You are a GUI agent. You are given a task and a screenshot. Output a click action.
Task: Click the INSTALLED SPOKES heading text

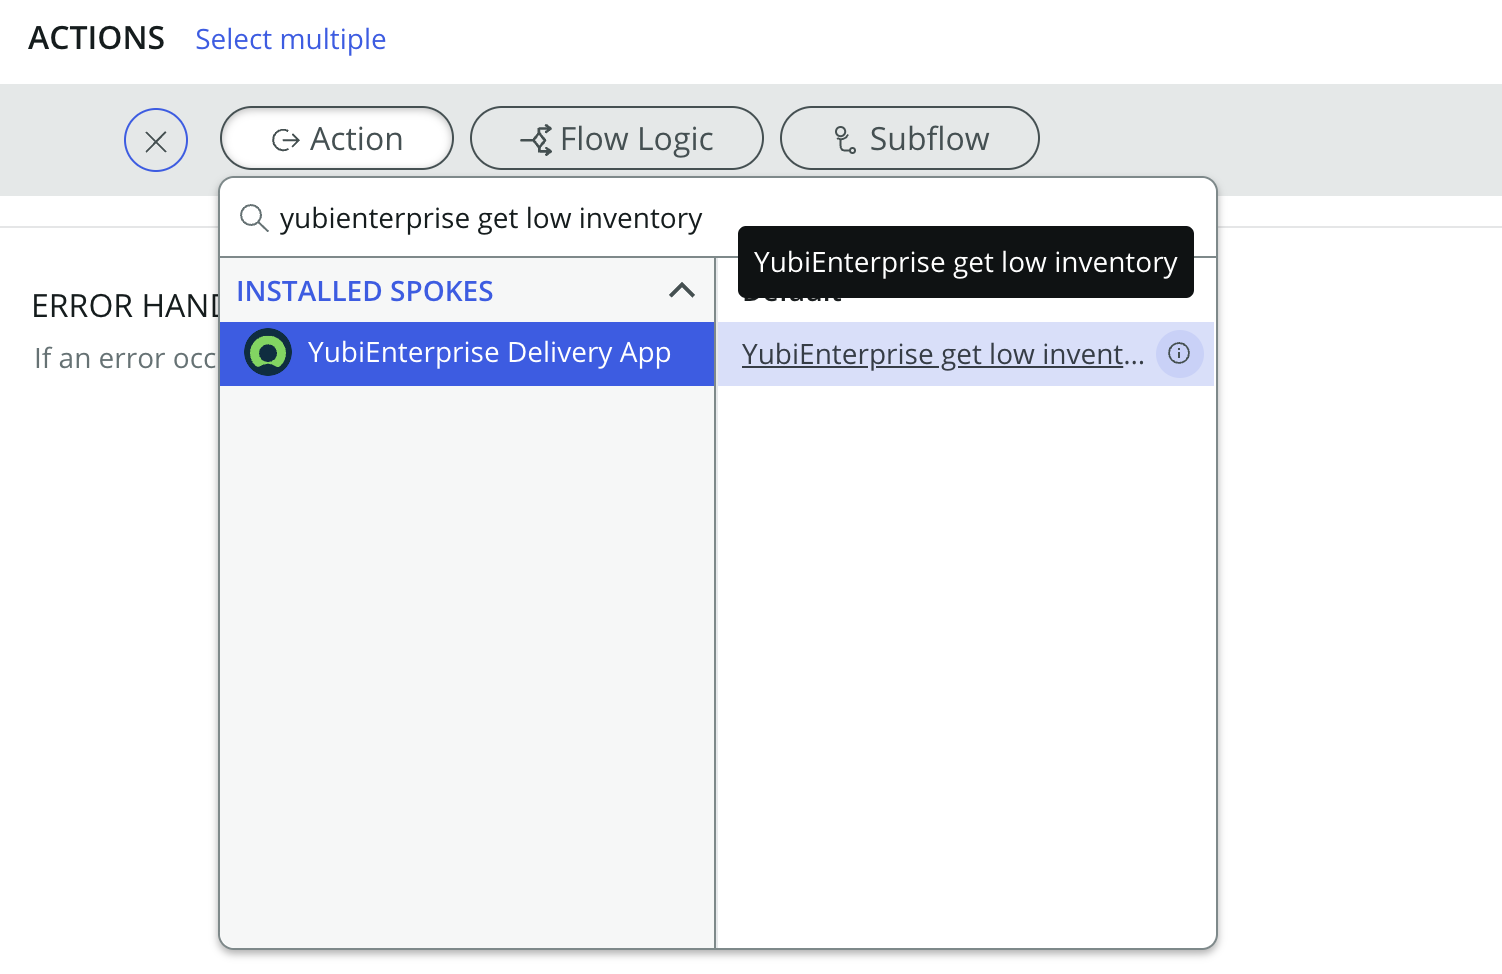pos(365,291)
